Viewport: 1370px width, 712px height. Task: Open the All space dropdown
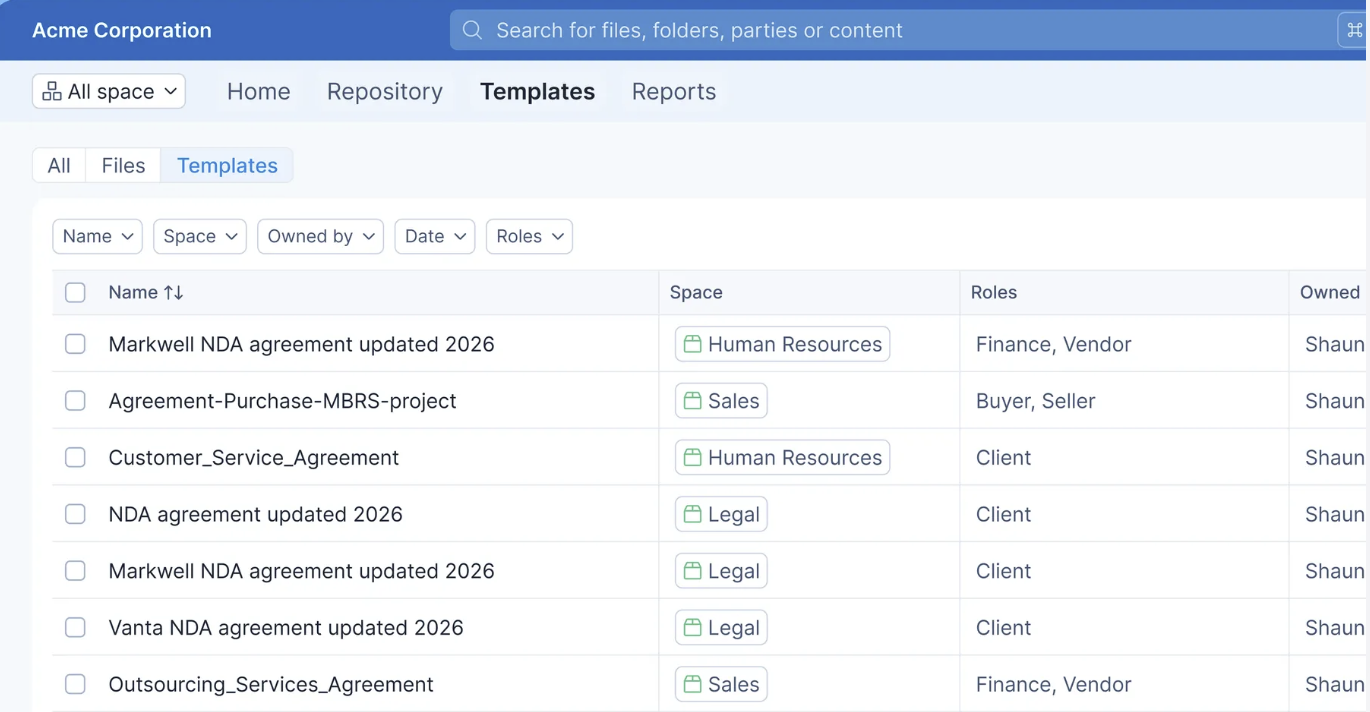click(109, 91)
